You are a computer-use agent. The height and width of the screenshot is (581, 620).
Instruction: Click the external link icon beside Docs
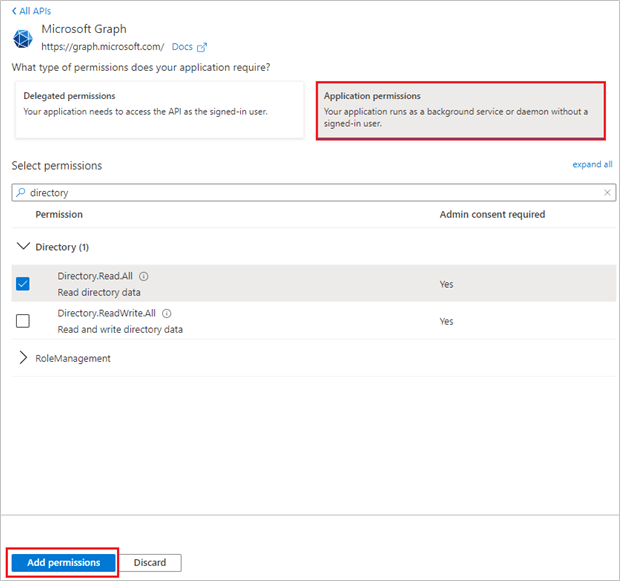click(x=202, y=47)
